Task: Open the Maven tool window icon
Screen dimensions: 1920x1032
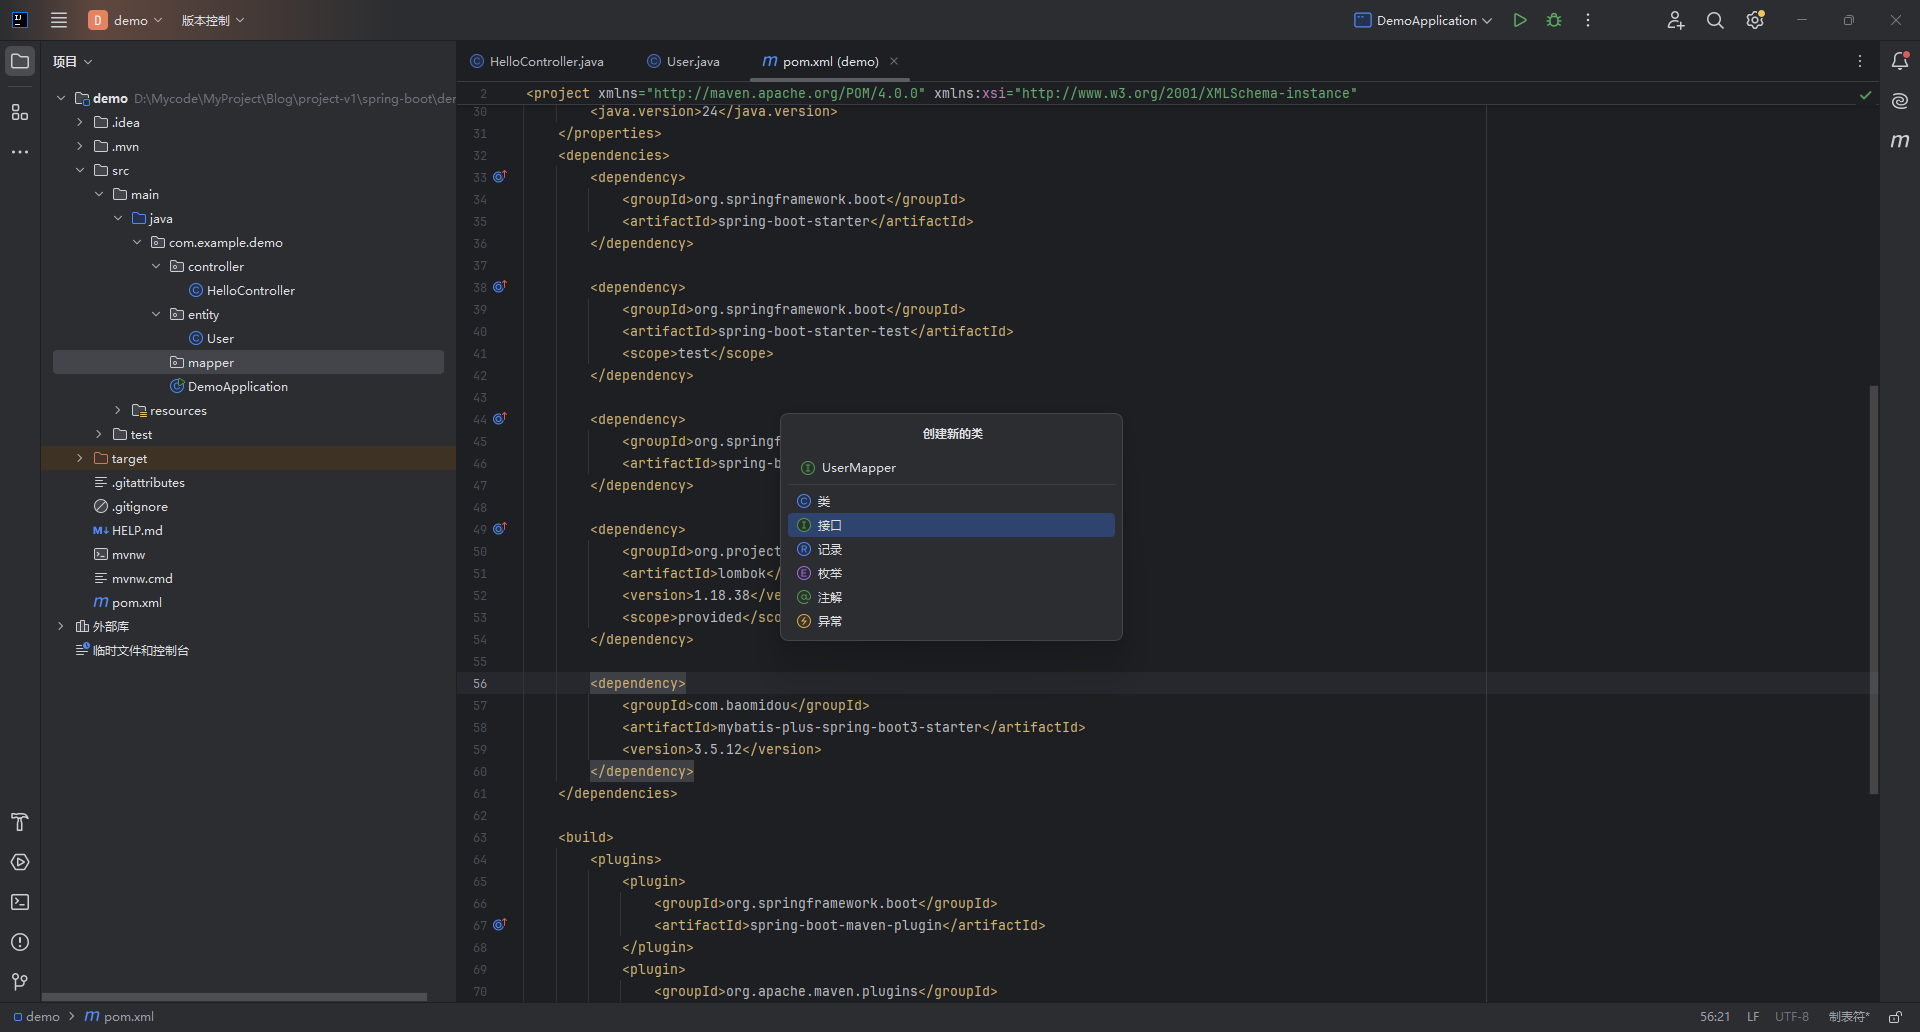Action: [x=1900, y=141]
